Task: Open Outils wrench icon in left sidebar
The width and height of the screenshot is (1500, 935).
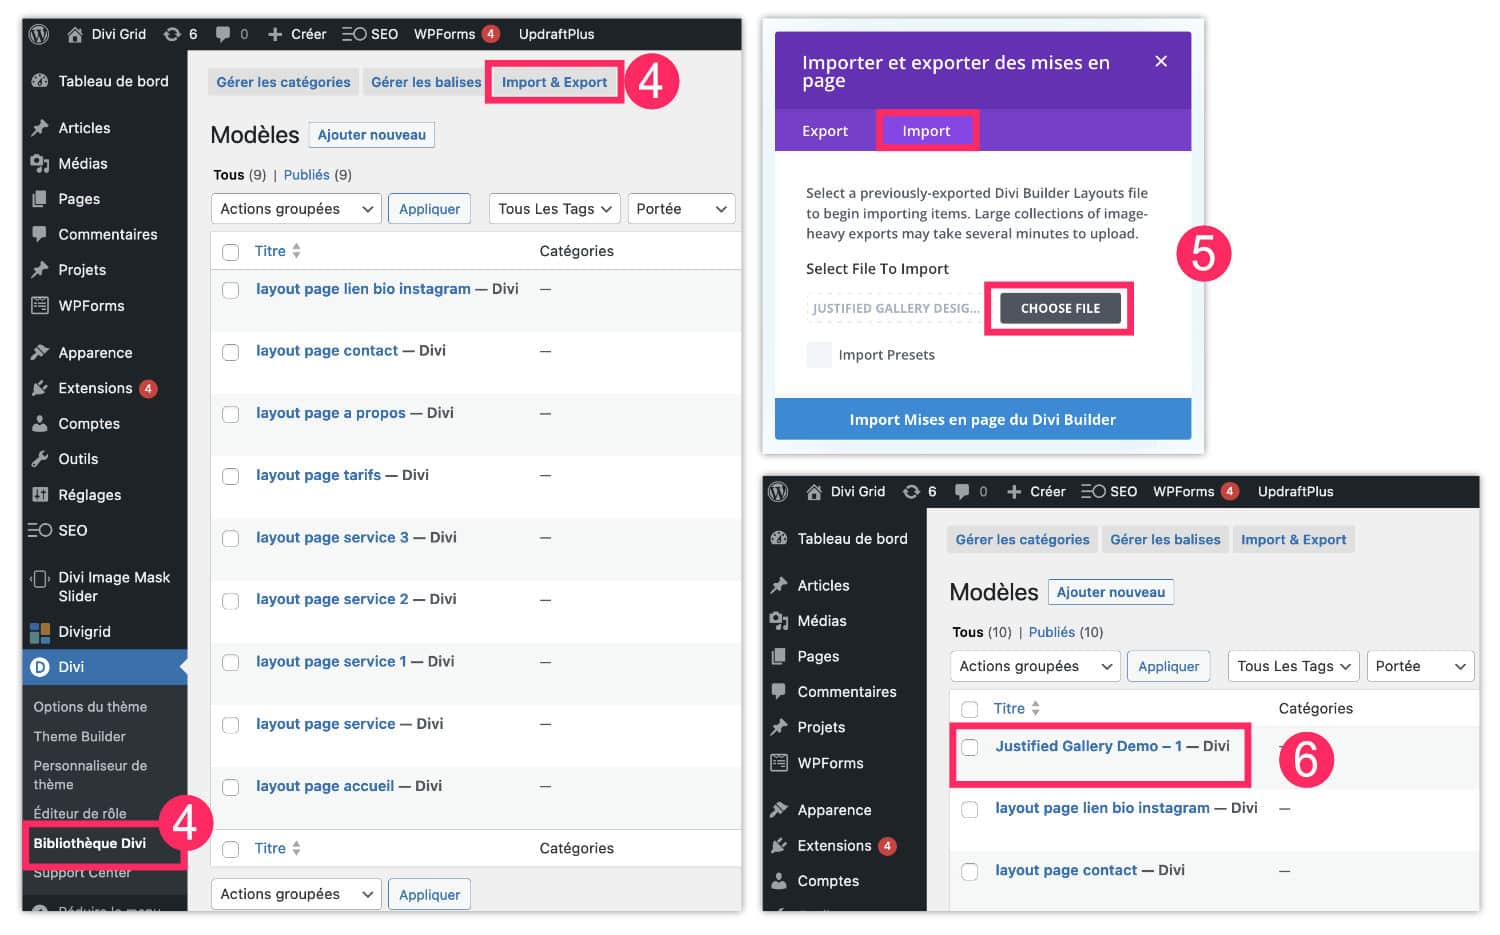Action: pyautogui.click(x=40, y=459)
